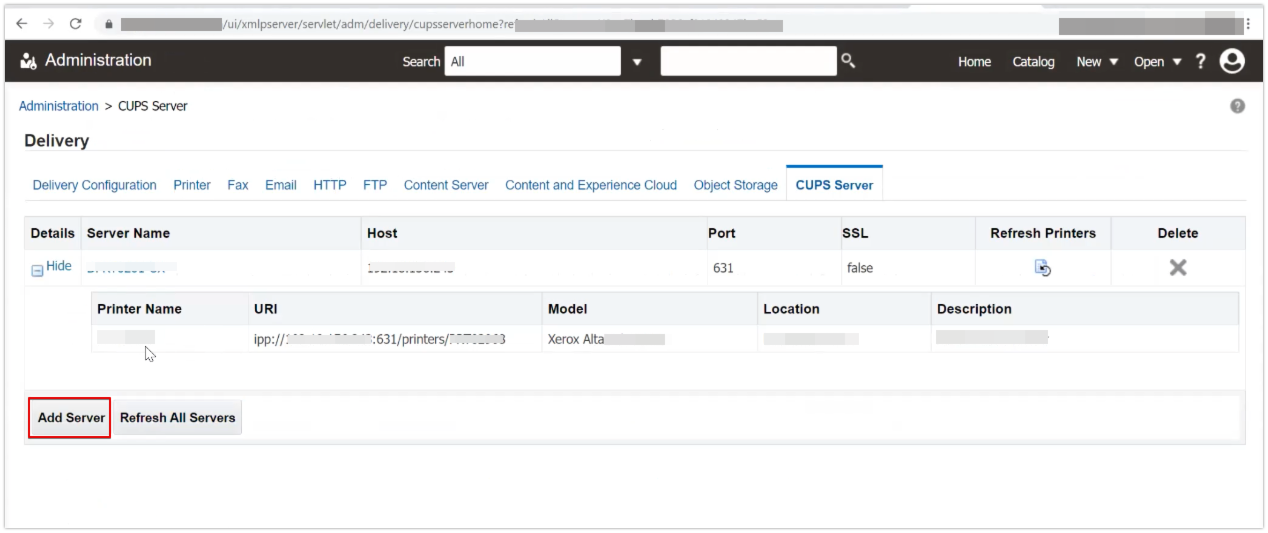Select the CUPS Server tab
The width and height of the screenshot is (1268, 533).
pos(834,185)
